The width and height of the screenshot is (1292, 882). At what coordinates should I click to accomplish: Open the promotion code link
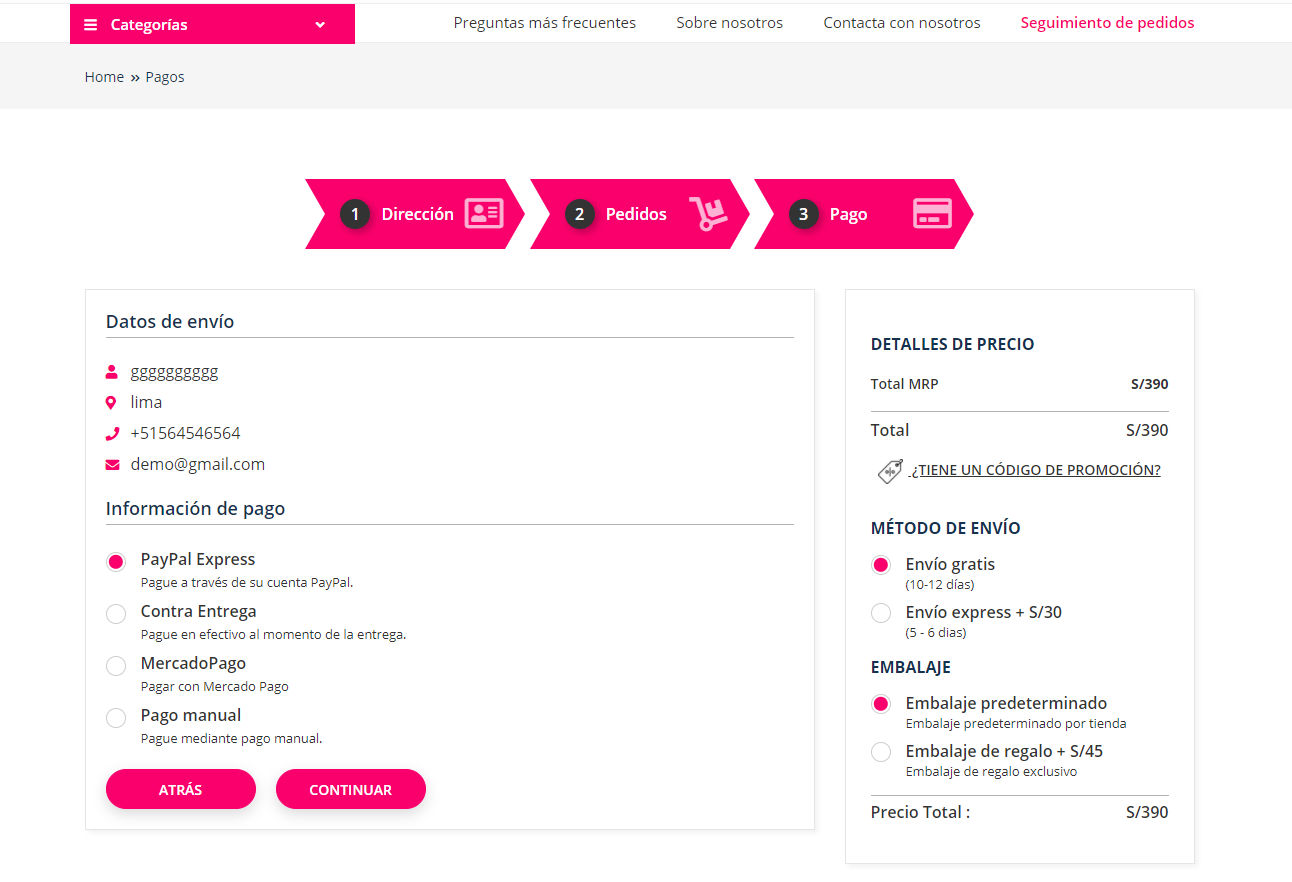tap(1035, 470)
